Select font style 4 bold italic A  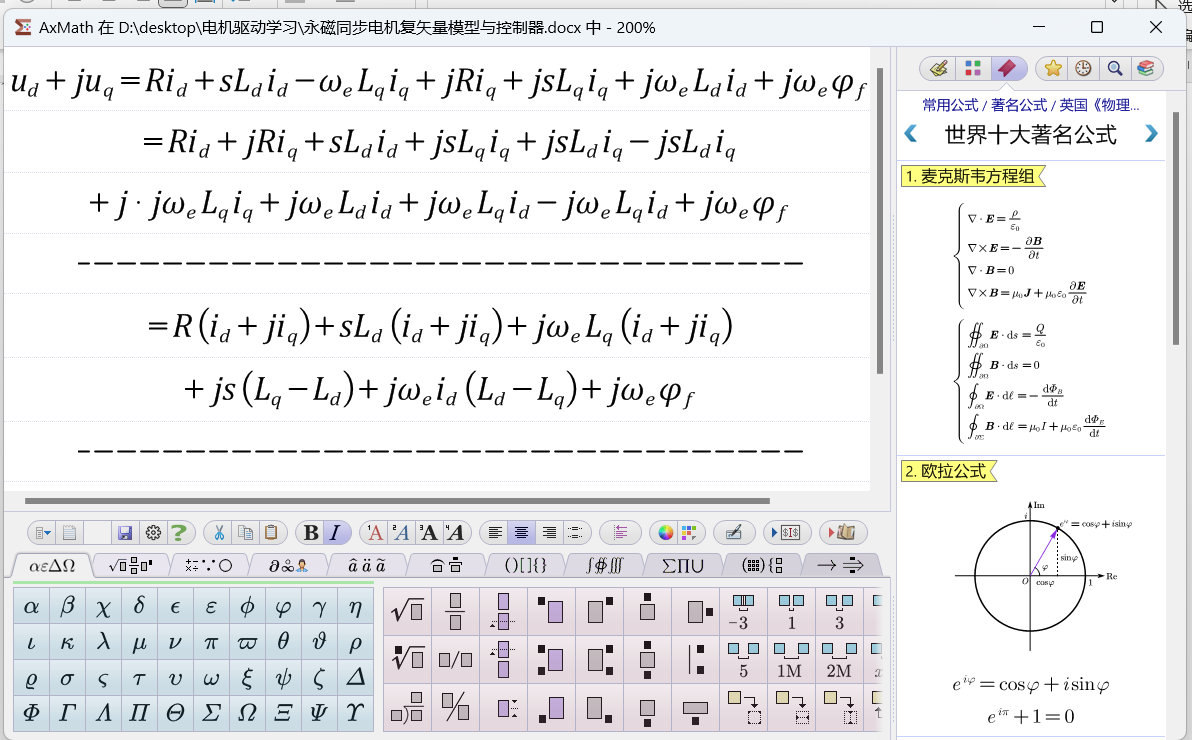point(455,533)
